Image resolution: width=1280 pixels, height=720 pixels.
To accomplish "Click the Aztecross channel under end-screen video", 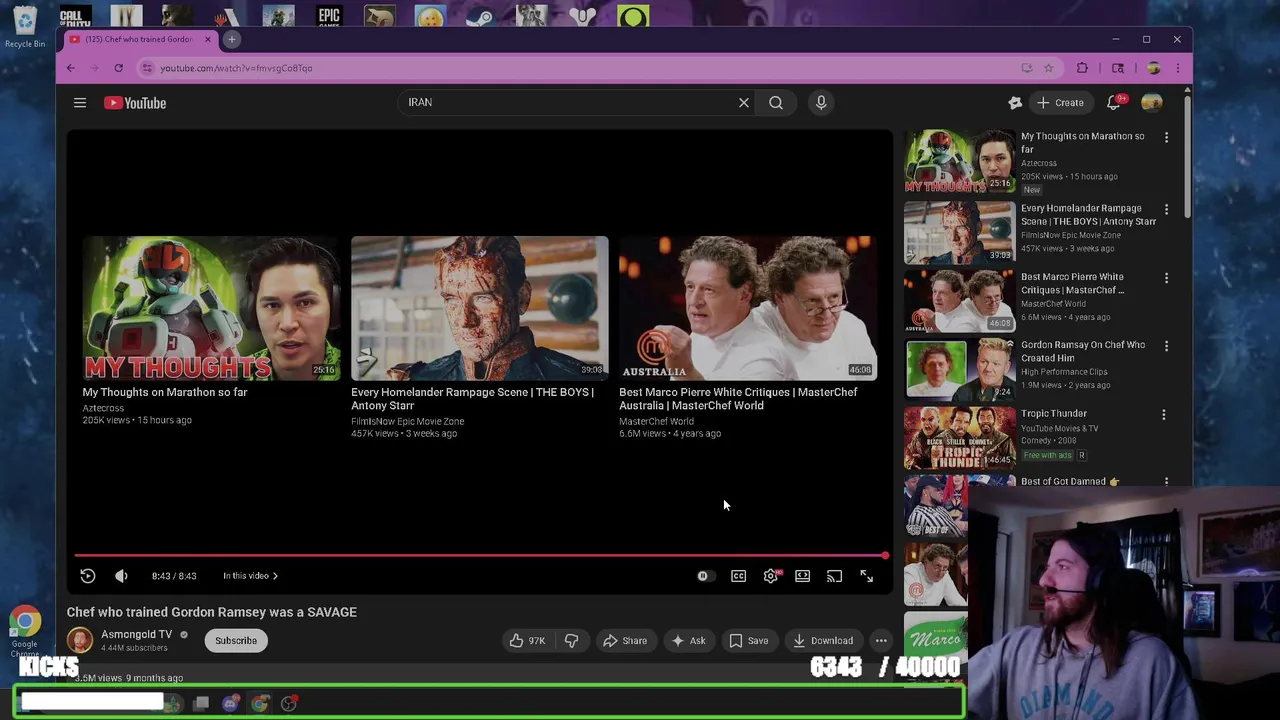I will point(103,408).
